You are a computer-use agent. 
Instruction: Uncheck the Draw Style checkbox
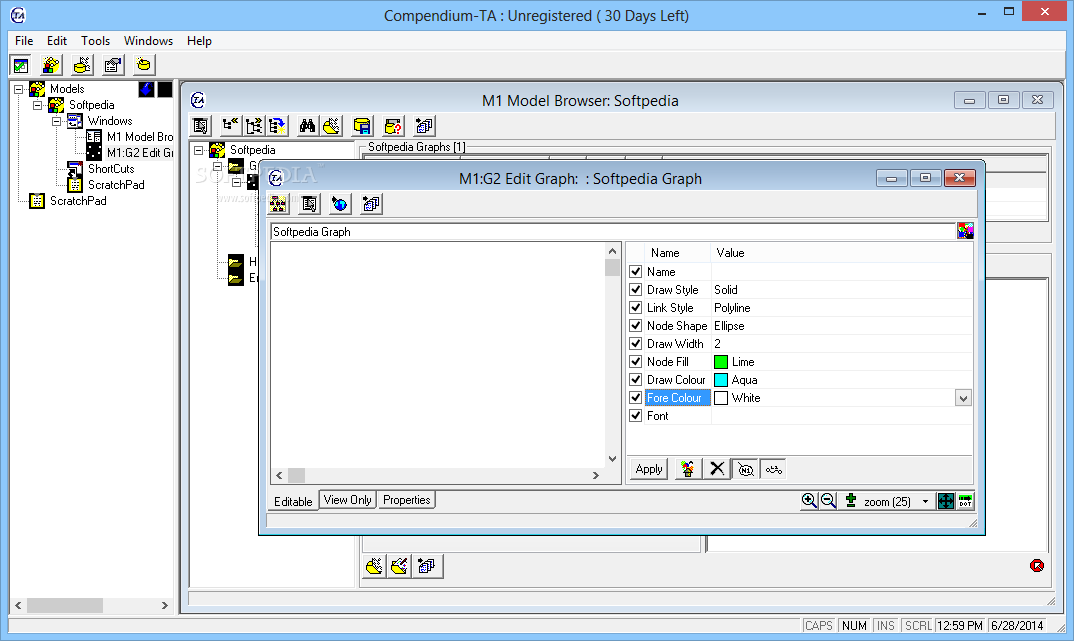pos(636,290)
